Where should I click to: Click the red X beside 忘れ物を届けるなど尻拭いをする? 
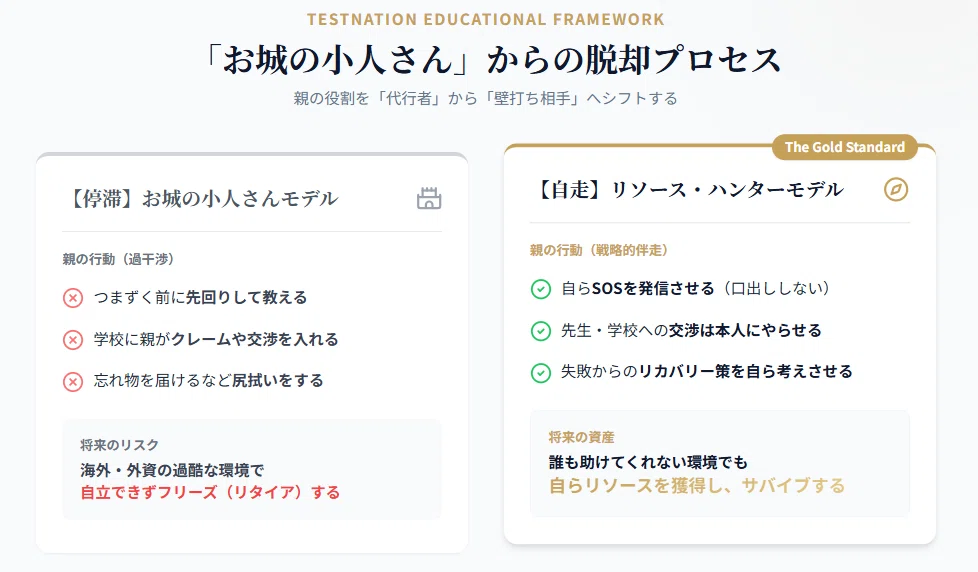pyautogui.click(x=73, y=381)
